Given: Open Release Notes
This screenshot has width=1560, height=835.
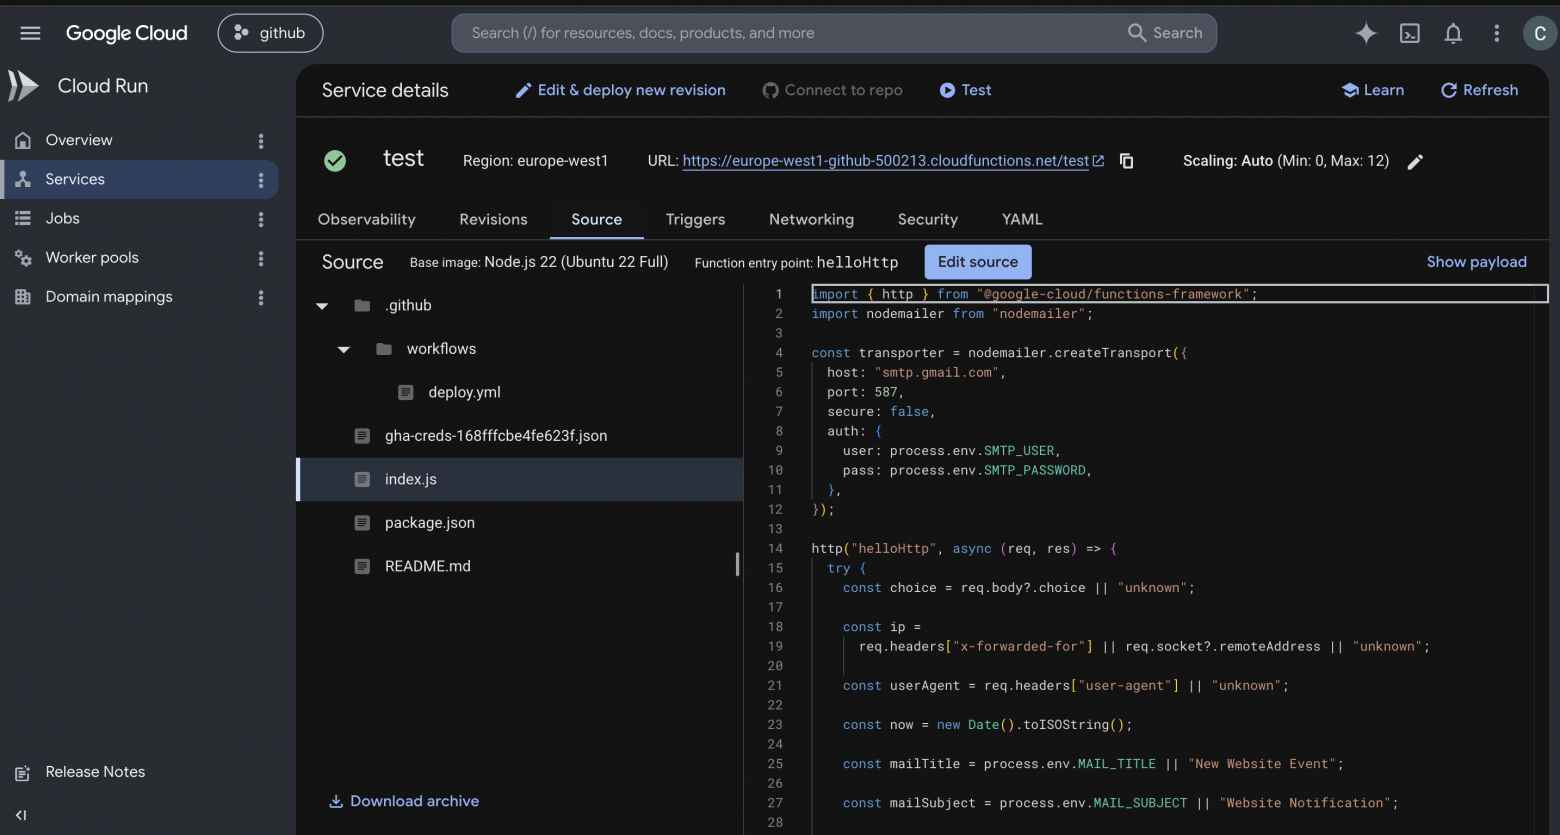Looking at the screenshot, I should 81,772.
